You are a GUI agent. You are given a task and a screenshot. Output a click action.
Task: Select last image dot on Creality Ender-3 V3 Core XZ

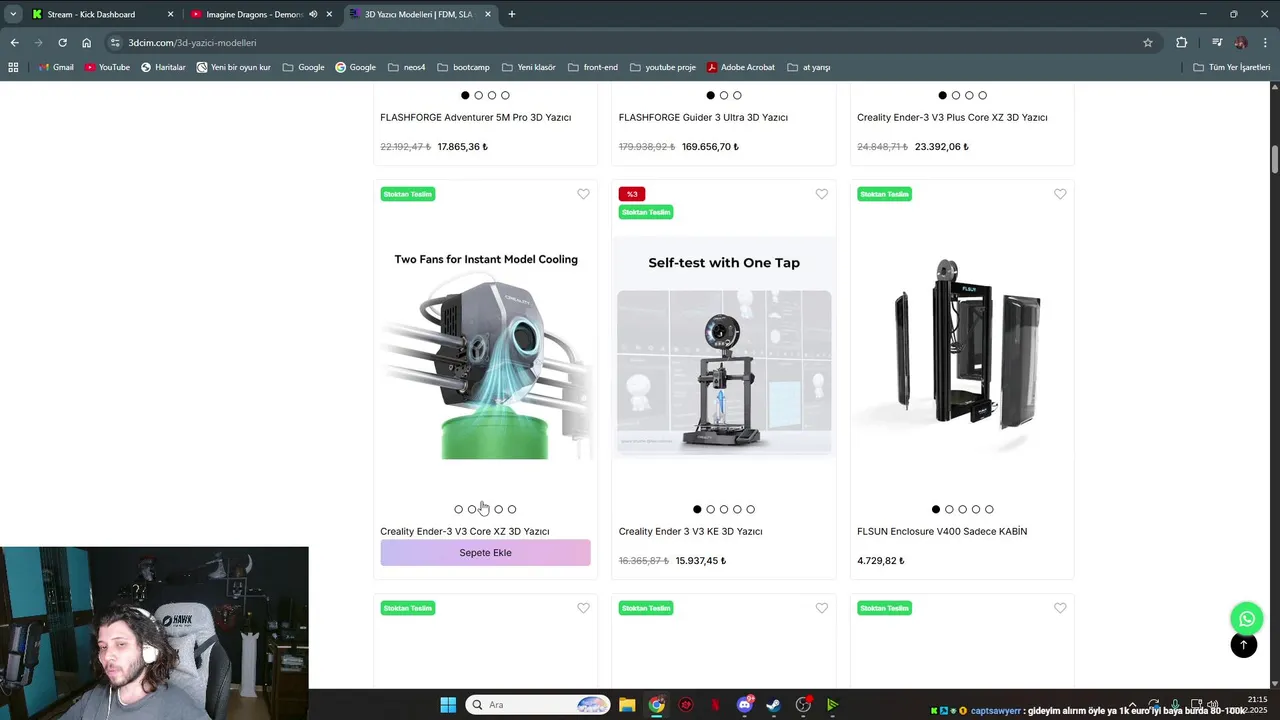512,509
